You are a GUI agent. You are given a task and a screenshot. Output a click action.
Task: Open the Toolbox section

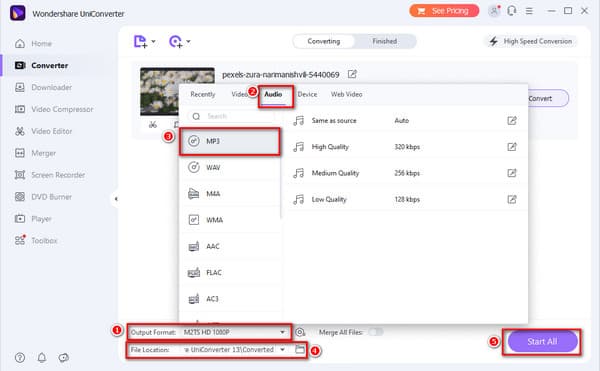click(x=36, y=241)
